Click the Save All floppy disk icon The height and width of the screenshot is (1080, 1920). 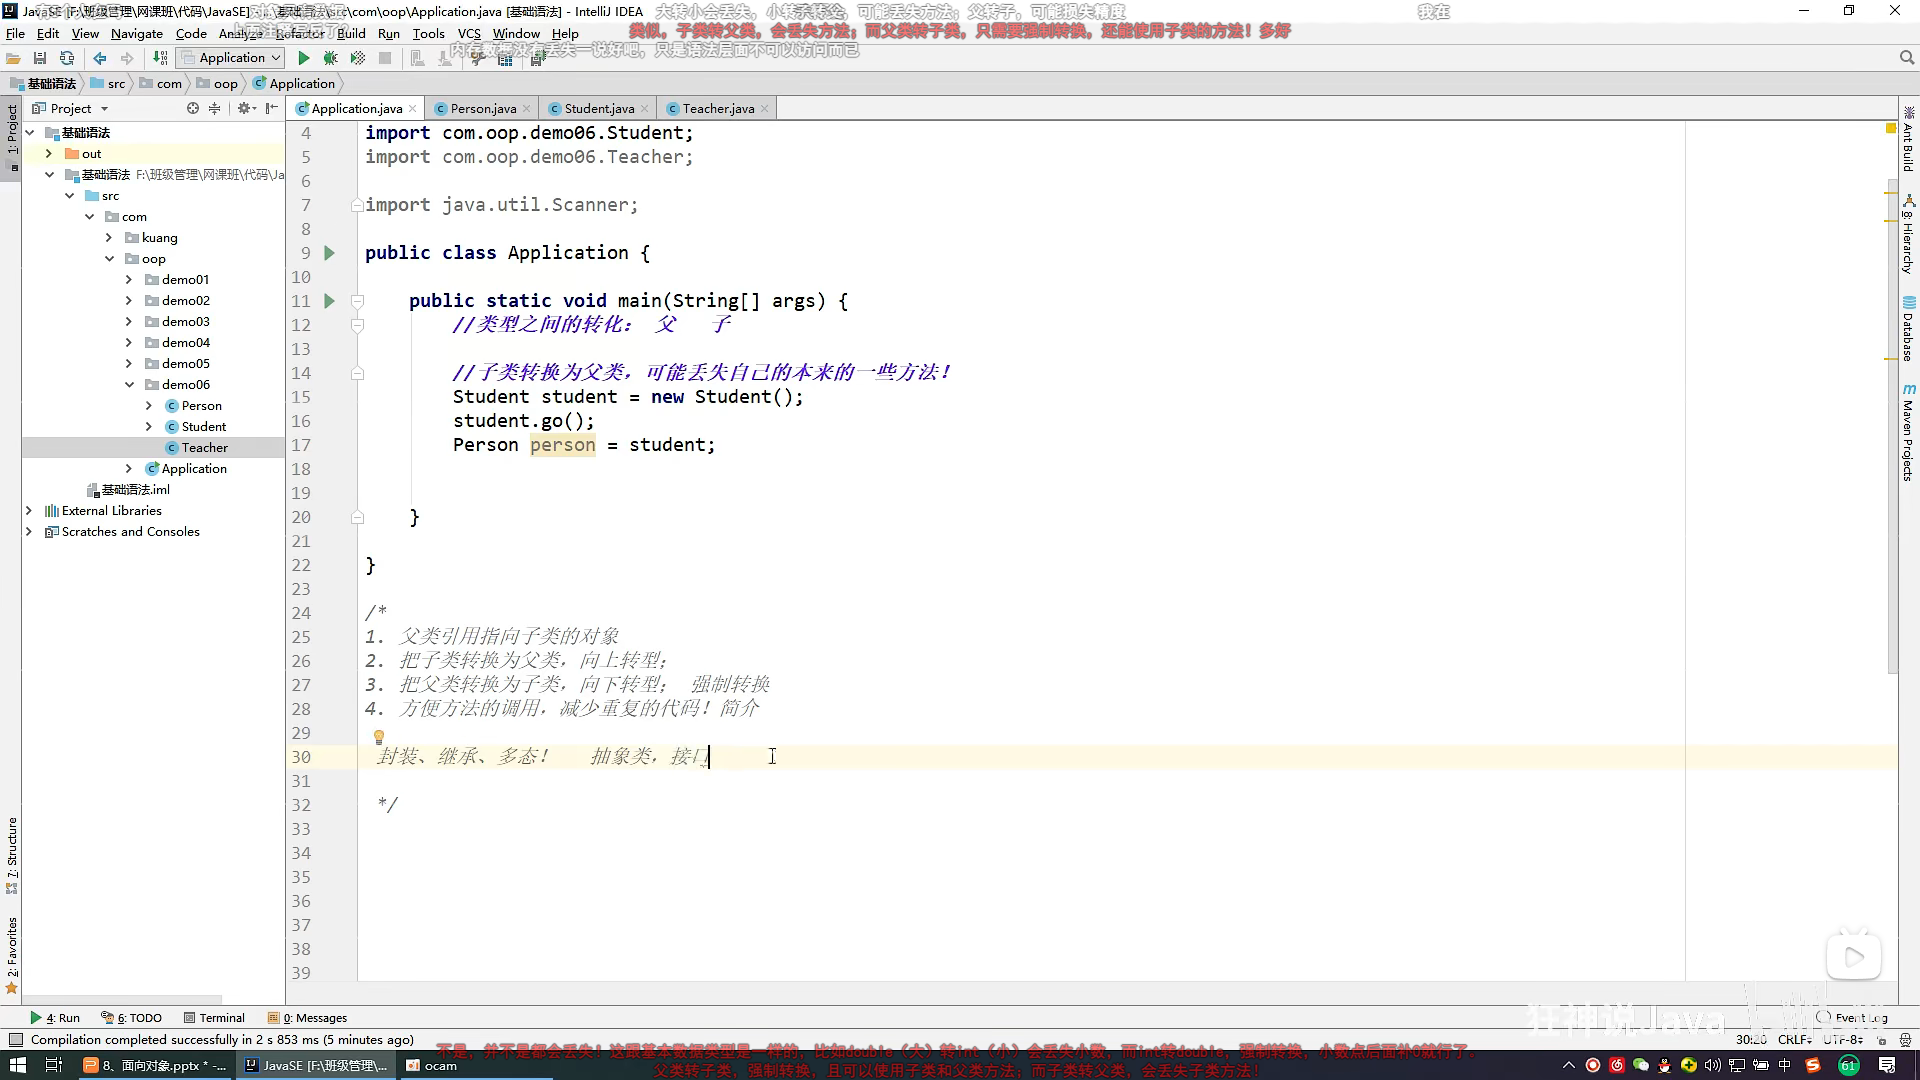pos(40,58)
